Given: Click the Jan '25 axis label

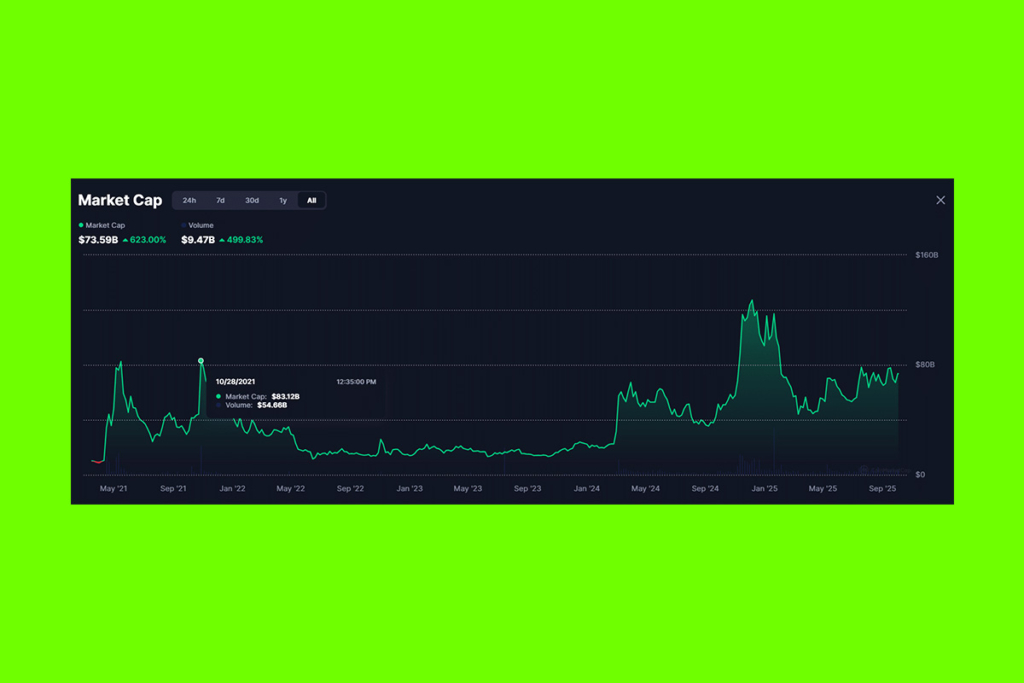Looking at the screenshot, I should 765,488.
